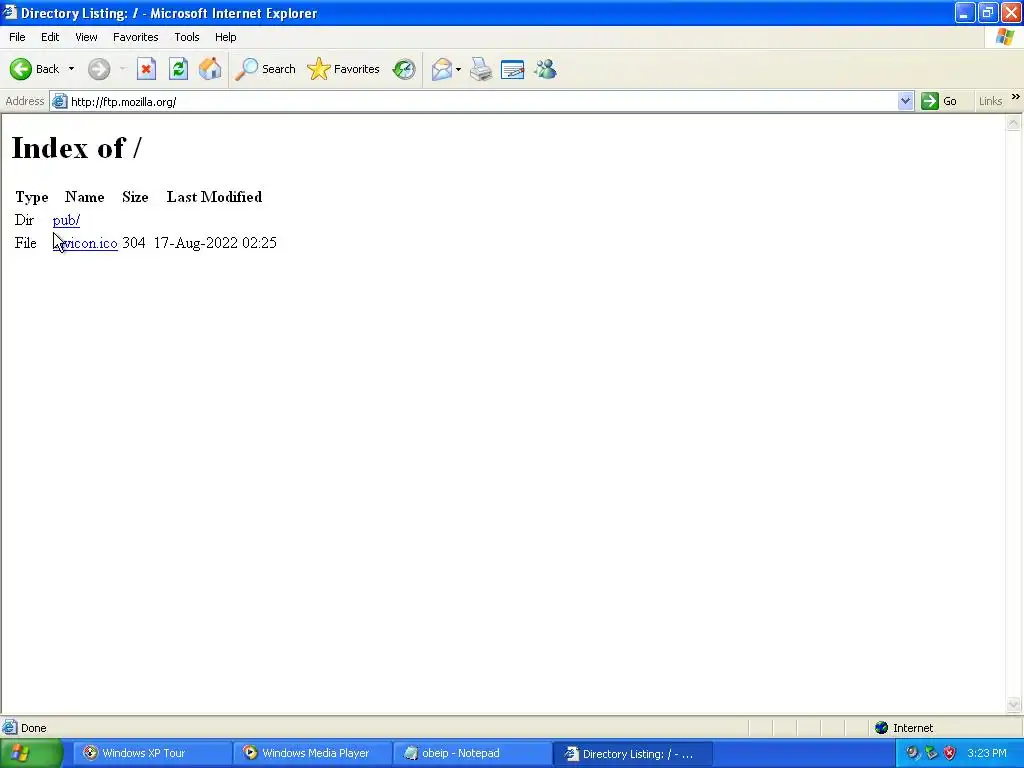The height and width of the screenshot is (768, 1024).
Task: Click the Links toolbar label
Action: 990,101
